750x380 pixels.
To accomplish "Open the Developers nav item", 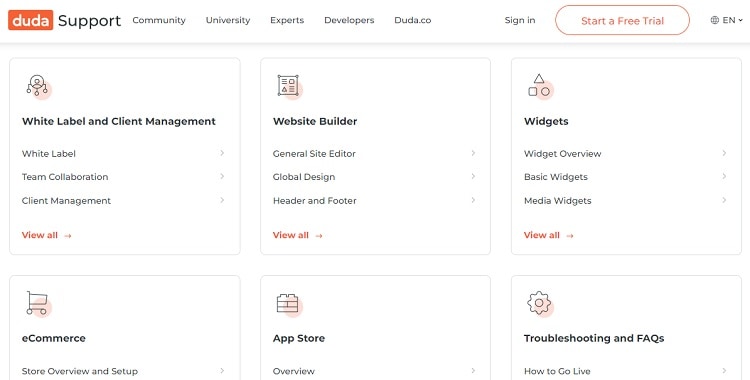I will coord(349,20).
